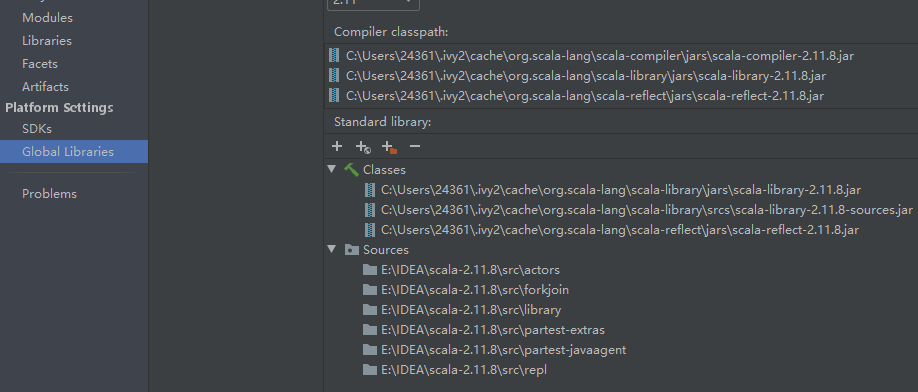Select the Sources node label

coord(386,250)
